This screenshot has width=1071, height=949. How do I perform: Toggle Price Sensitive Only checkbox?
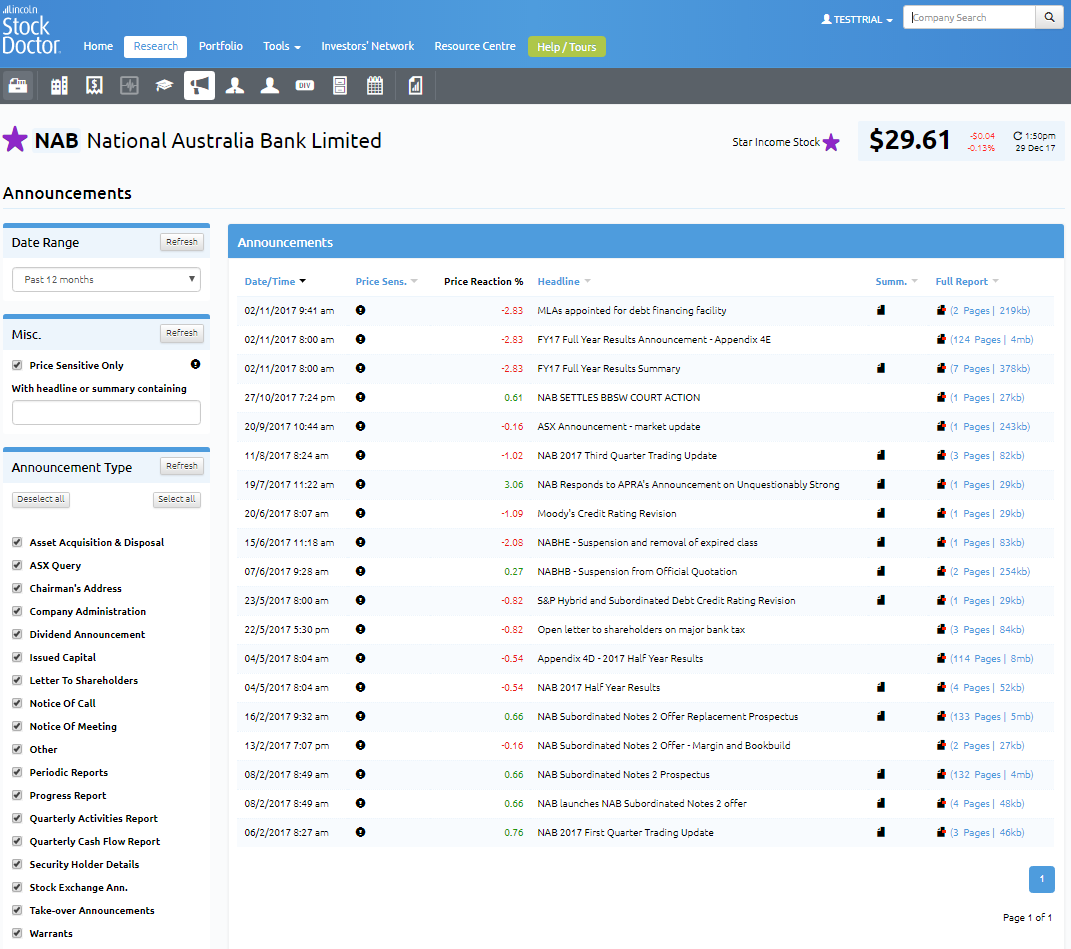pos(17,366)
